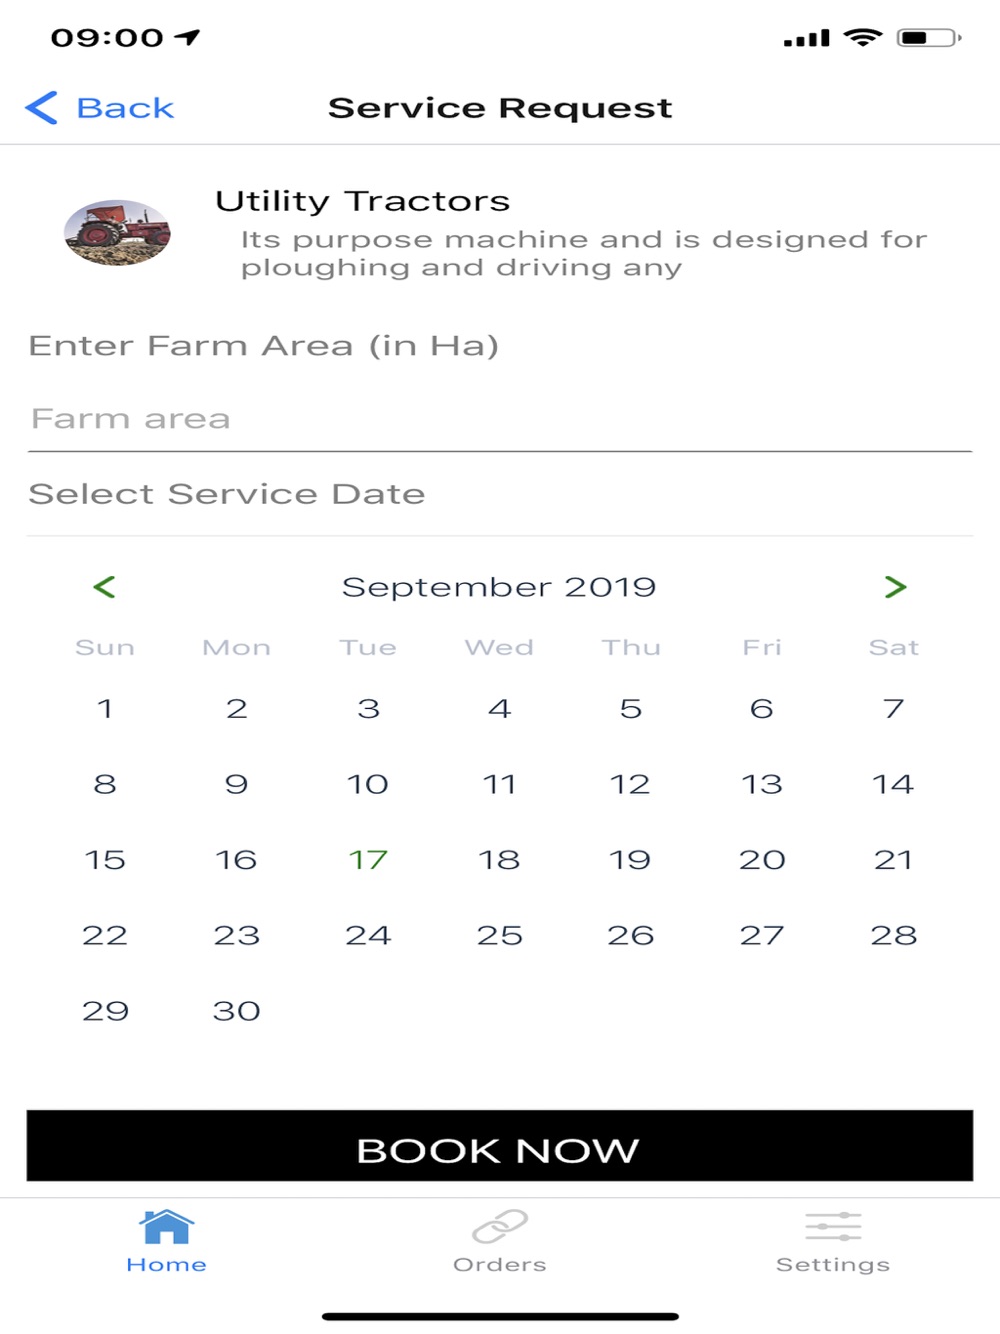Select September 30 on the calendar
This screenshot has width=1000, height=1334.
coord(237,1011)
